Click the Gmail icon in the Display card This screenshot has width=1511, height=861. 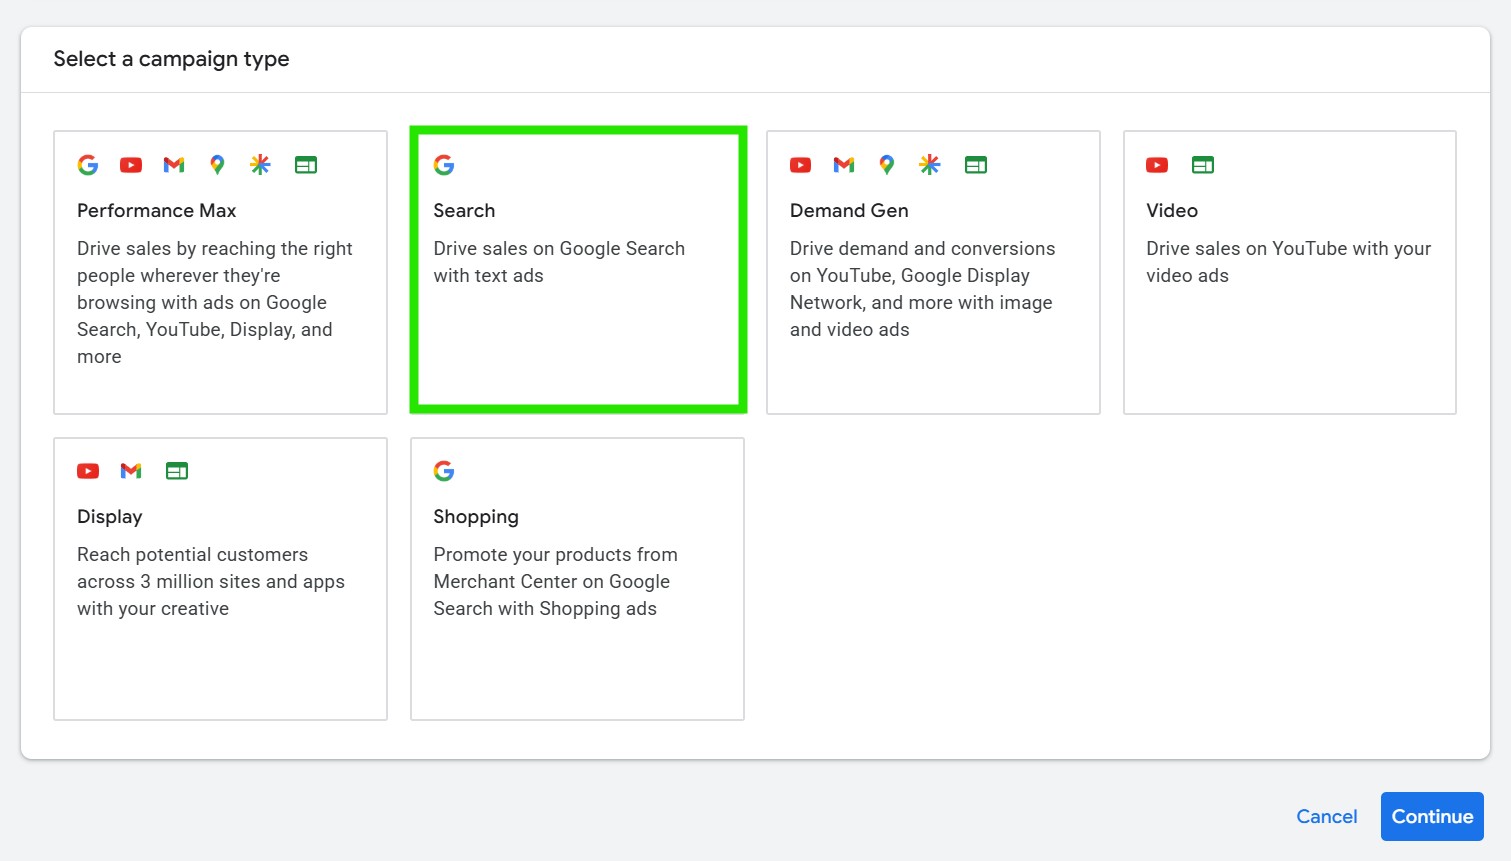point(131,471)
